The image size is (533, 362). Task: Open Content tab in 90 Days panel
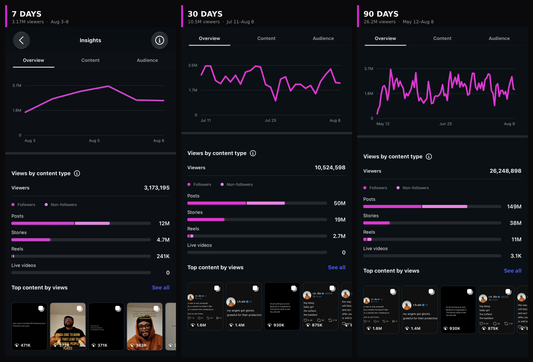[x=442, y=38]
